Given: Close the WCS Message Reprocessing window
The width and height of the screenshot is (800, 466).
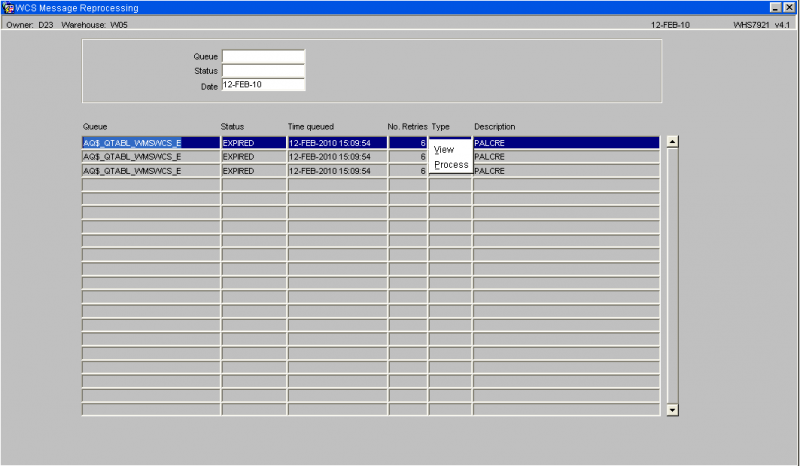Looking at the screenshot, I should [789, 8].
